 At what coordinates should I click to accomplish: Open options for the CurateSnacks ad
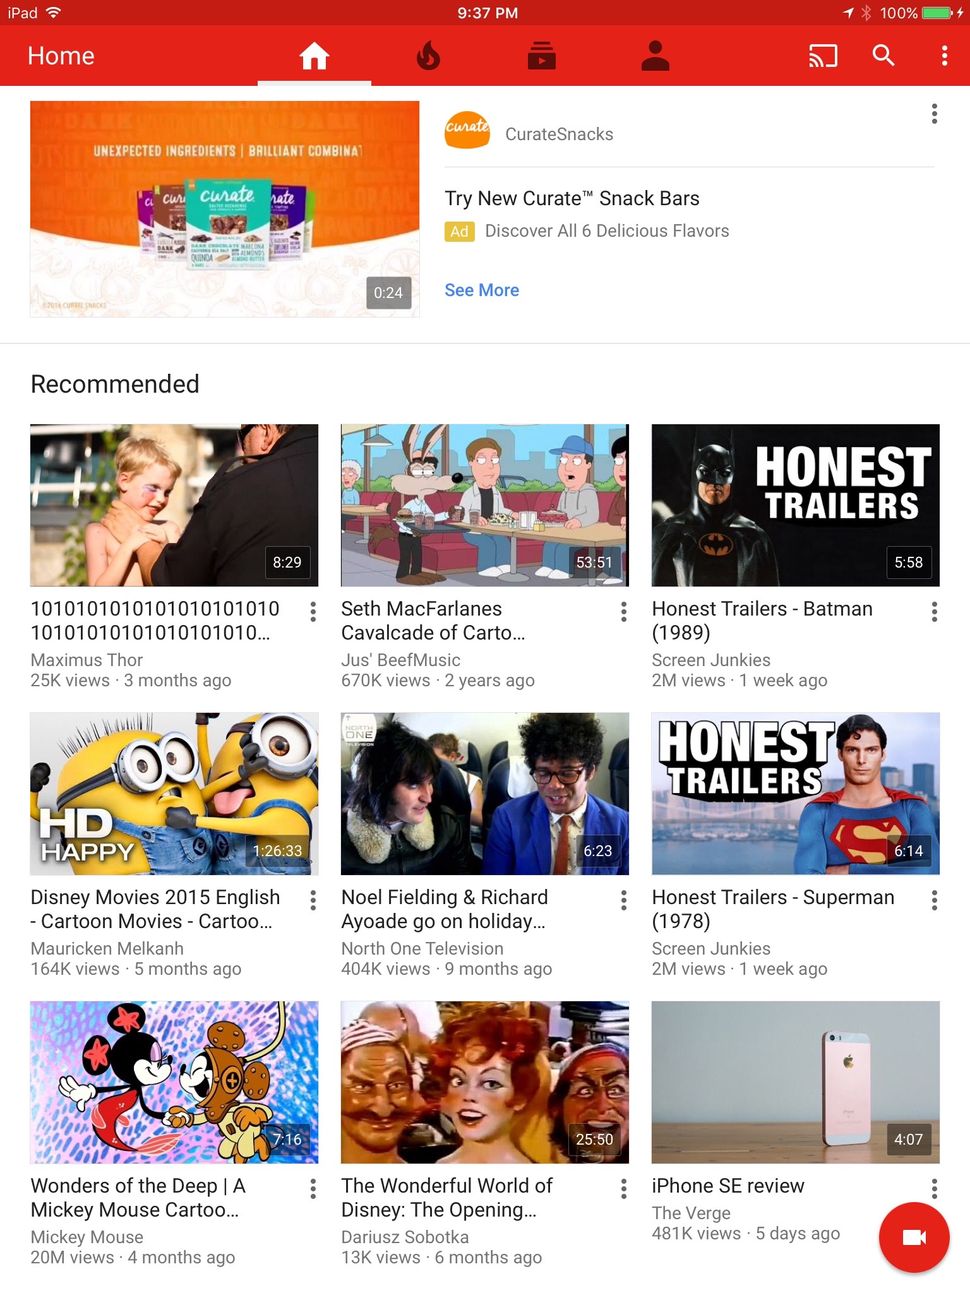point(934,114)
